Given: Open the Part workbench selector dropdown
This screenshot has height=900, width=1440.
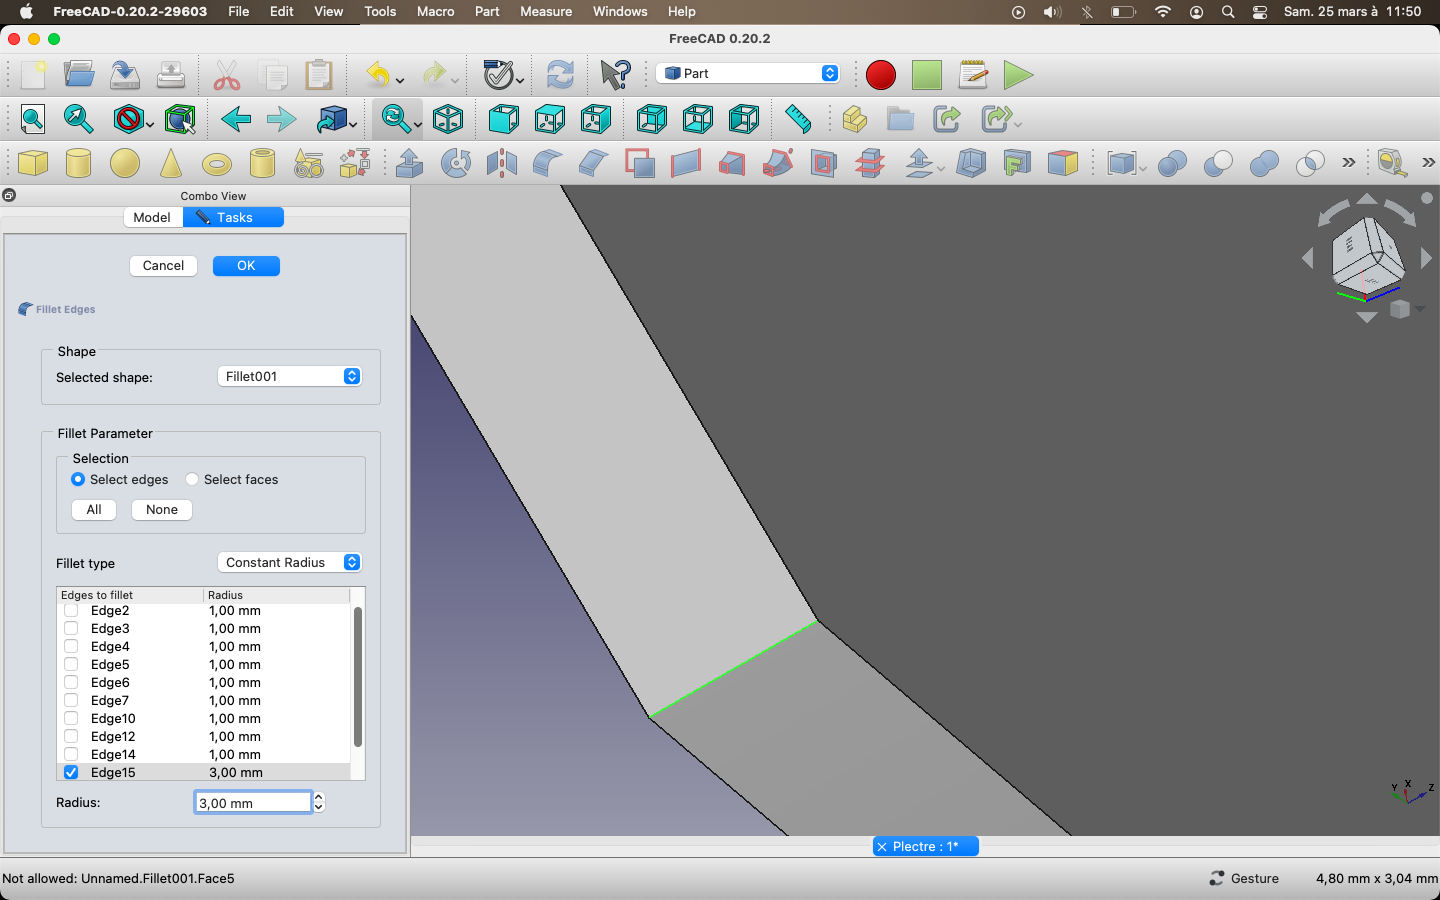Looking at the screenshot, I should tap(748, 73).
